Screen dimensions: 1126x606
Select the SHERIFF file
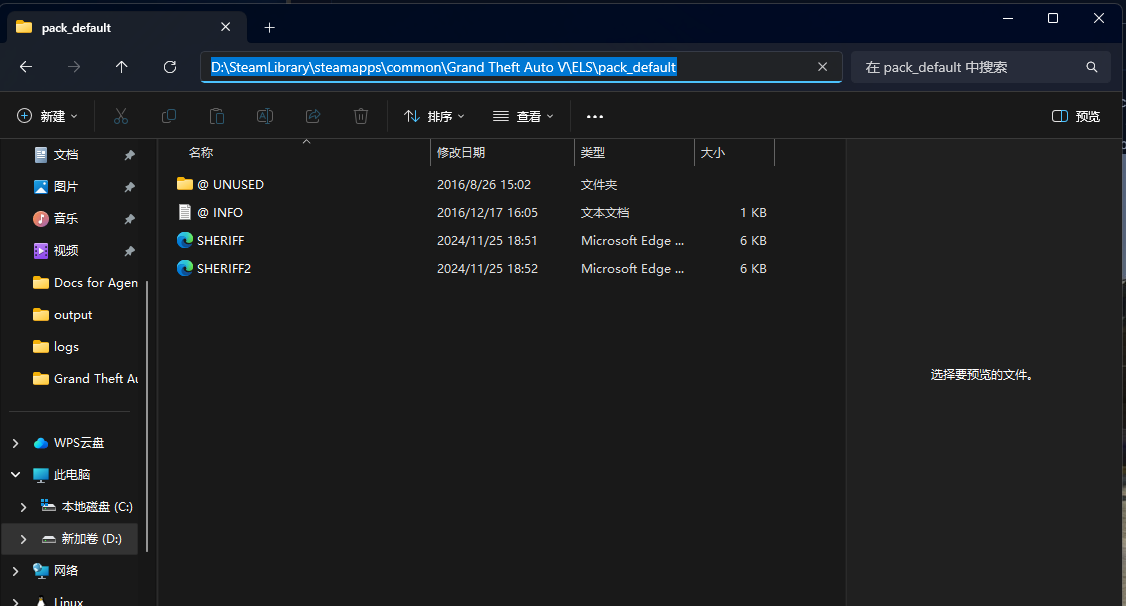(x=474, y=241)
